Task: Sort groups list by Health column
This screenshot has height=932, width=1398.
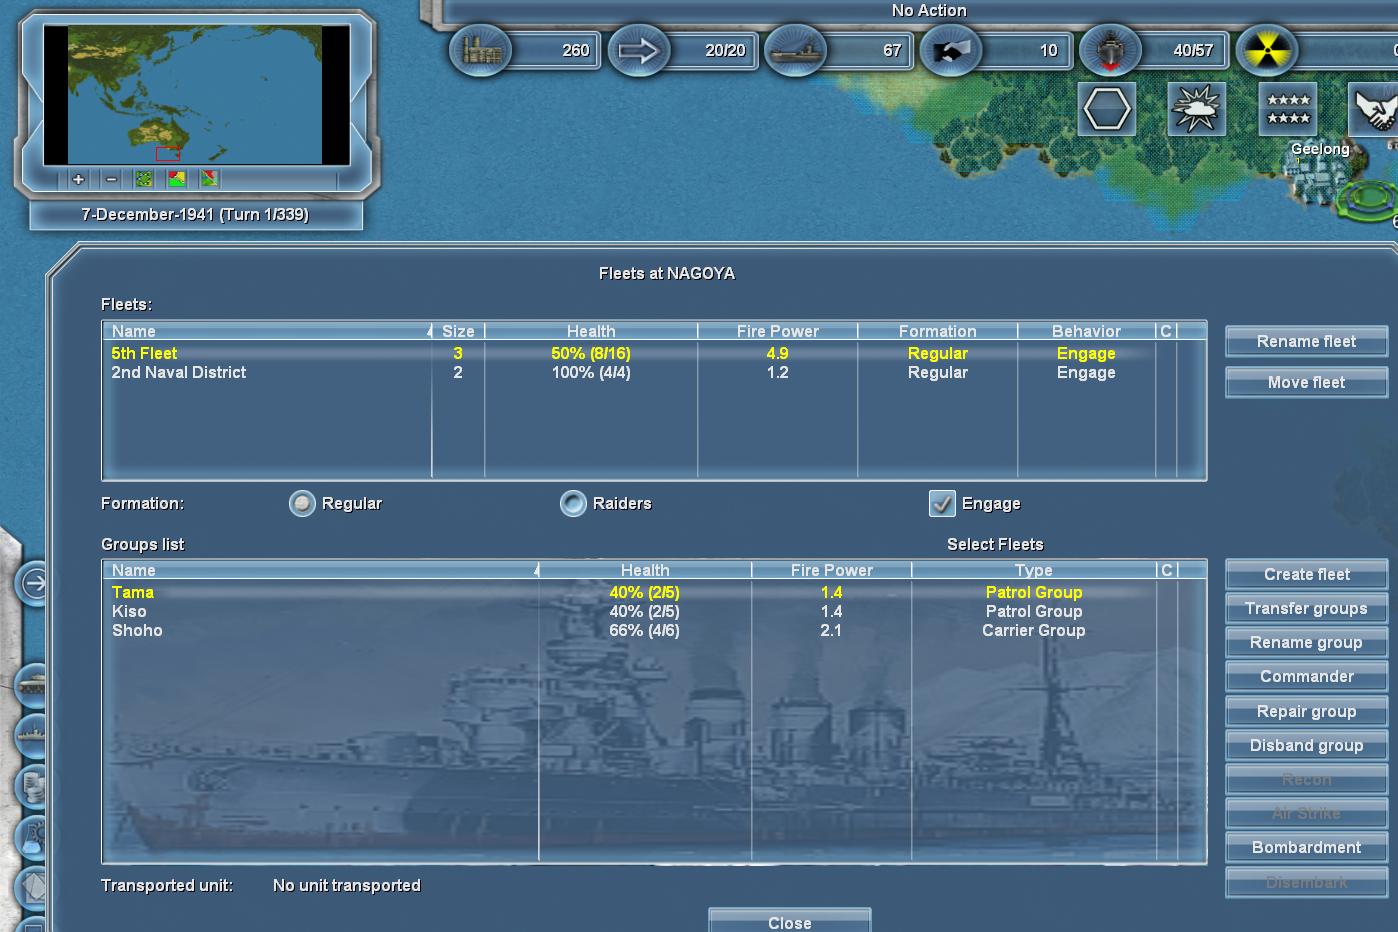Action: [x=645, y=570]
